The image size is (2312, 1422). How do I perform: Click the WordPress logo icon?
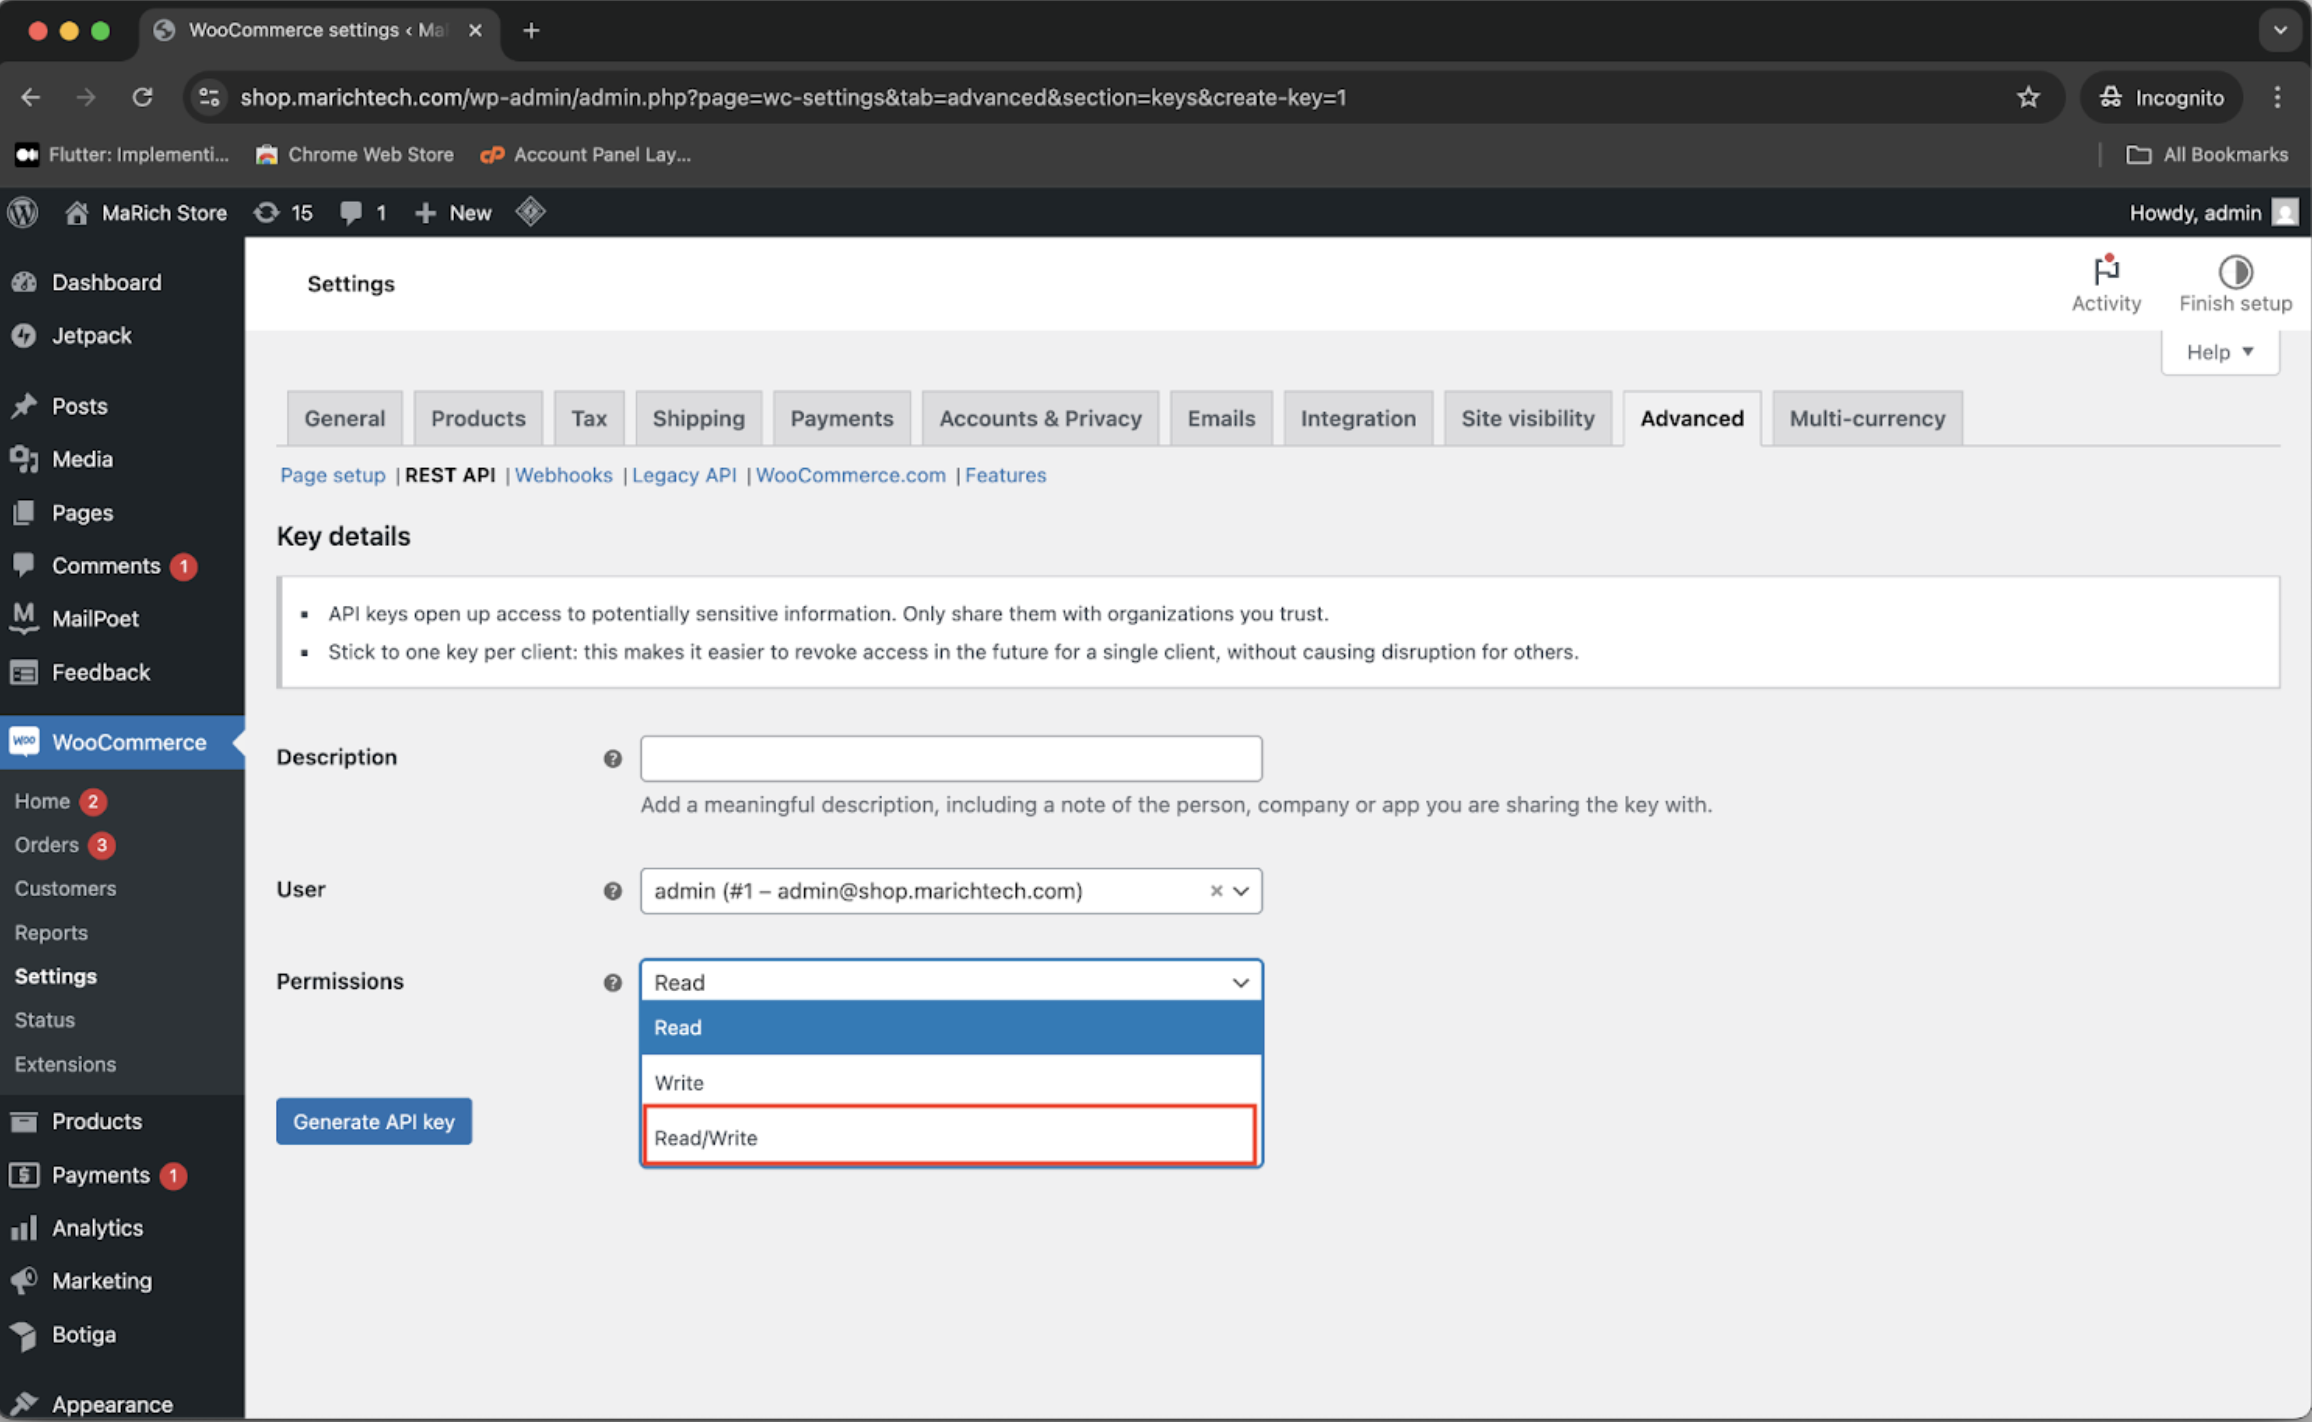[x=23, y=212]
